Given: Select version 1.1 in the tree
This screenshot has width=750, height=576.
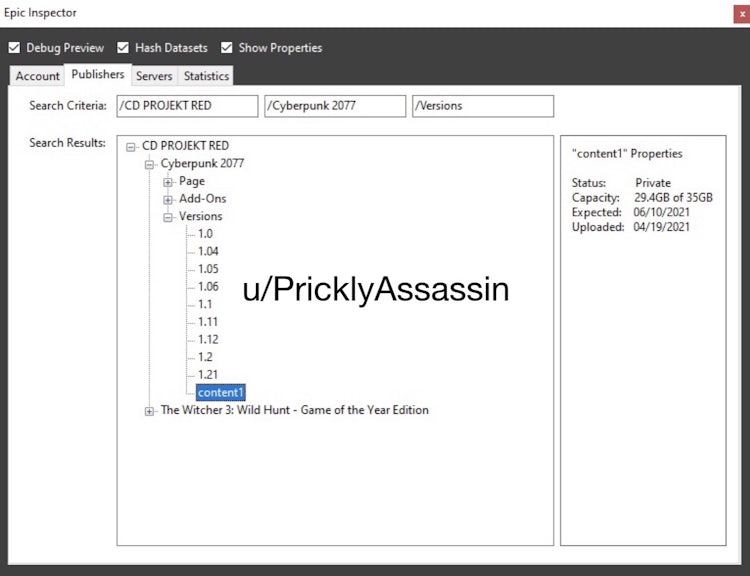Looking at the screenshot, I should click(x=205, y=304).
